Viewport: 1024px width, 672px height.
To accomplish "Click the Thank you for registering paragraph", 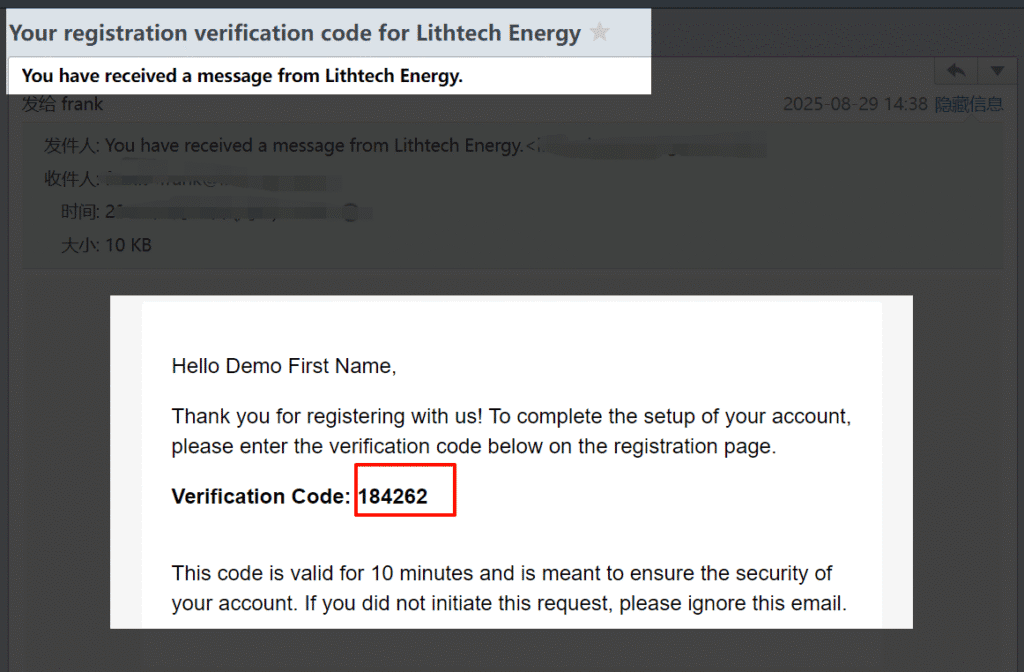I will coord(511,416).
